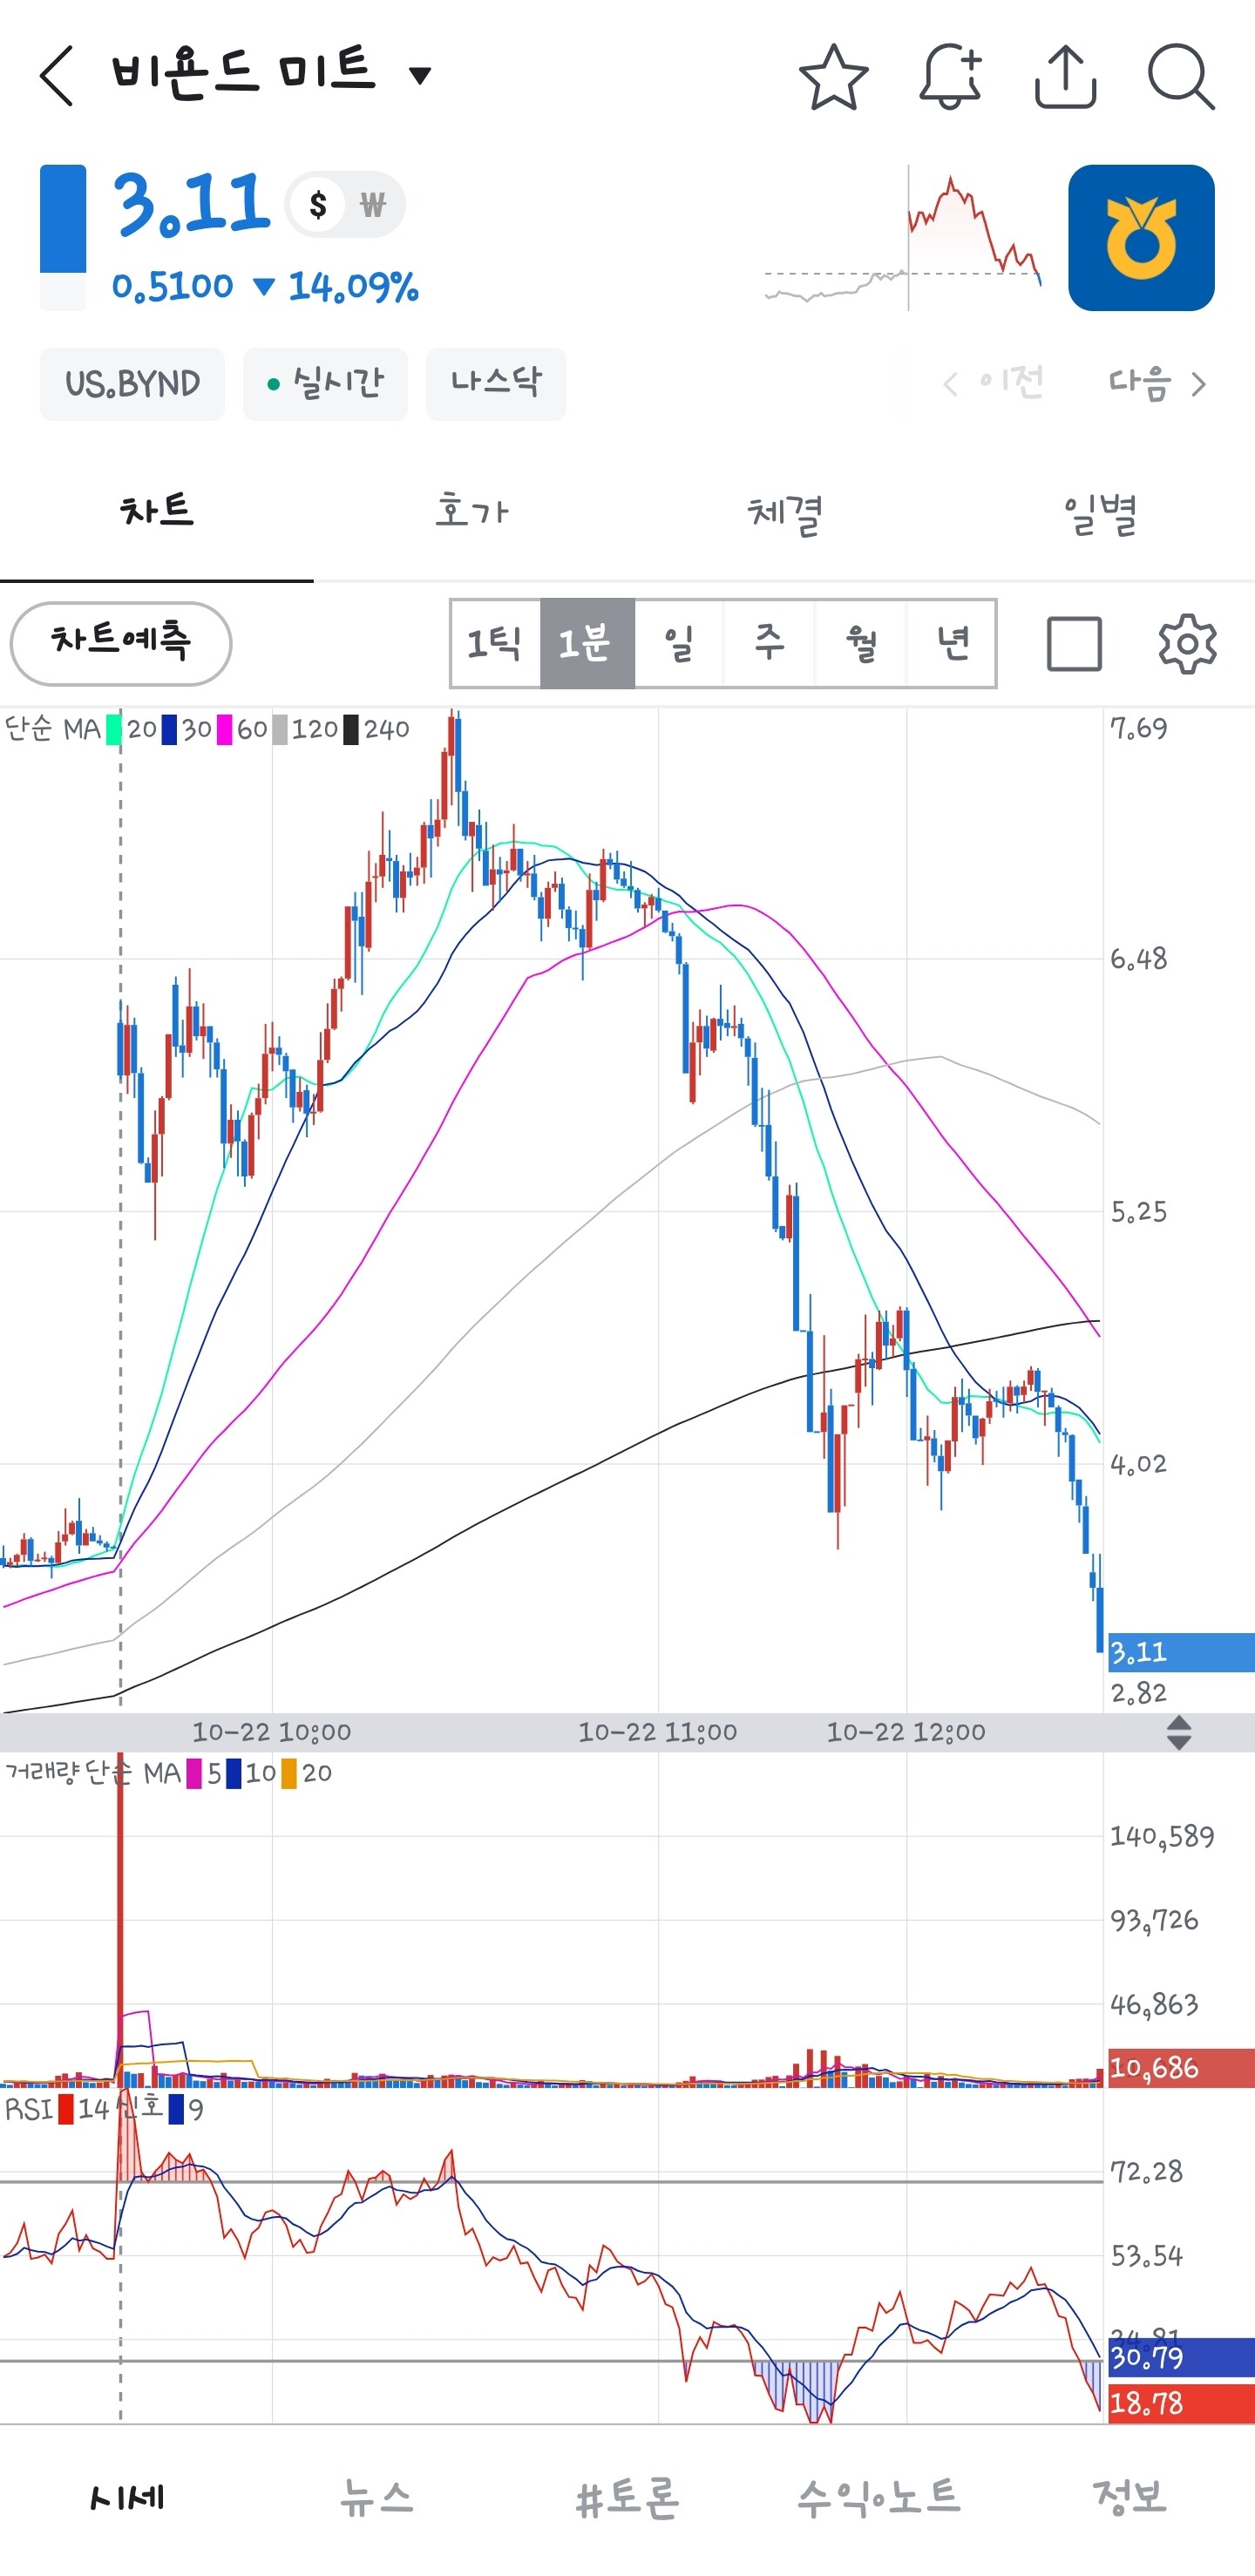This screenshot has width=1255, height=2576.
Task: Click the 10,686 volume tag on axis
Action: [x=1181, y=2068]
